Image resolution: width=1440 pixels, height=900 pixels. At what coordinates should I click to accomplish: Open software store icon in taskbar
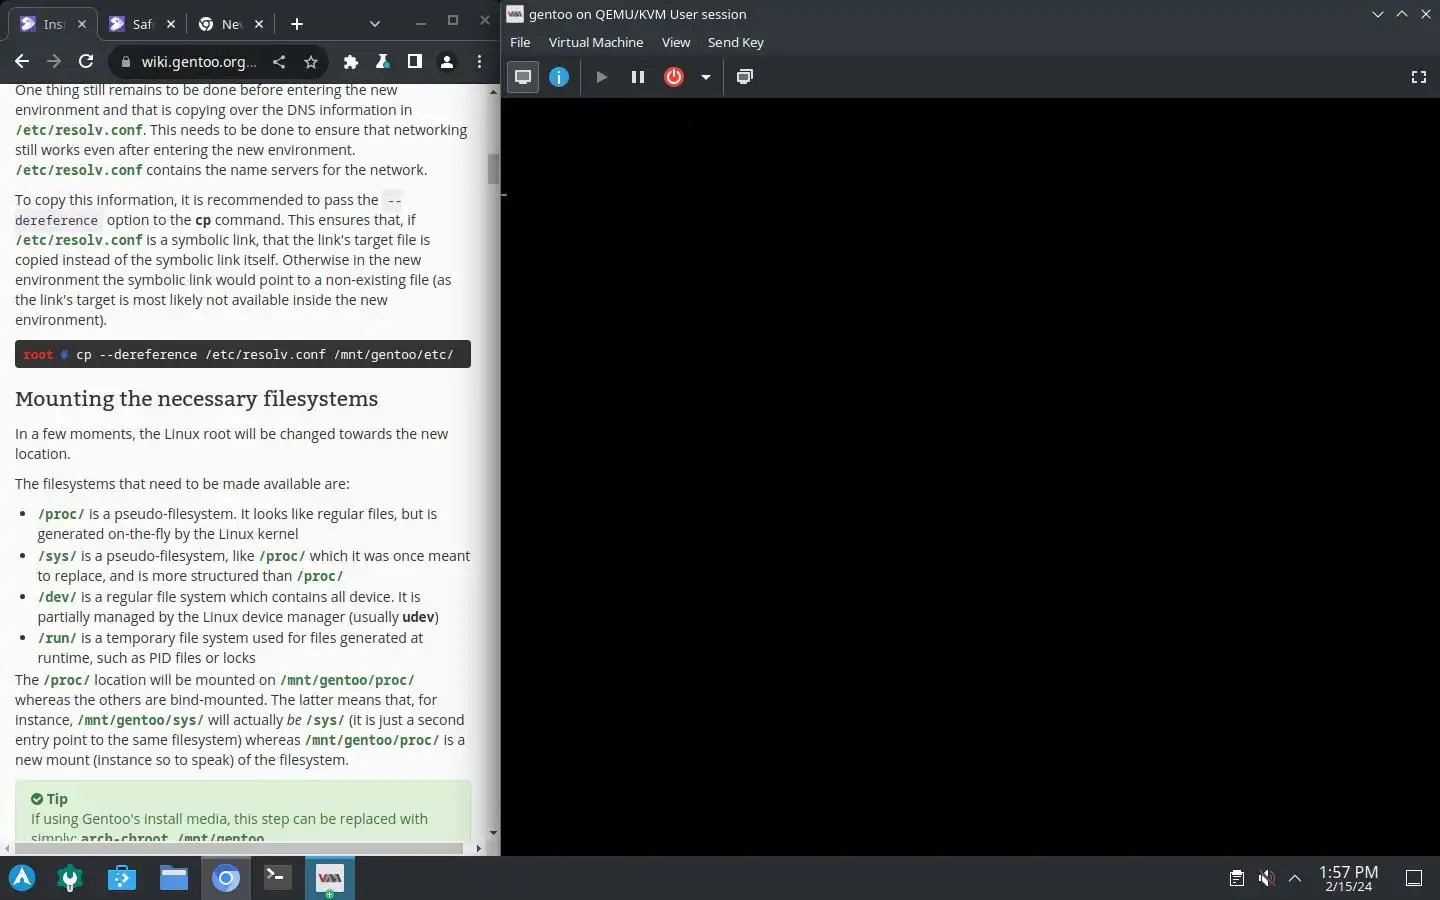(x=122, y=878)
